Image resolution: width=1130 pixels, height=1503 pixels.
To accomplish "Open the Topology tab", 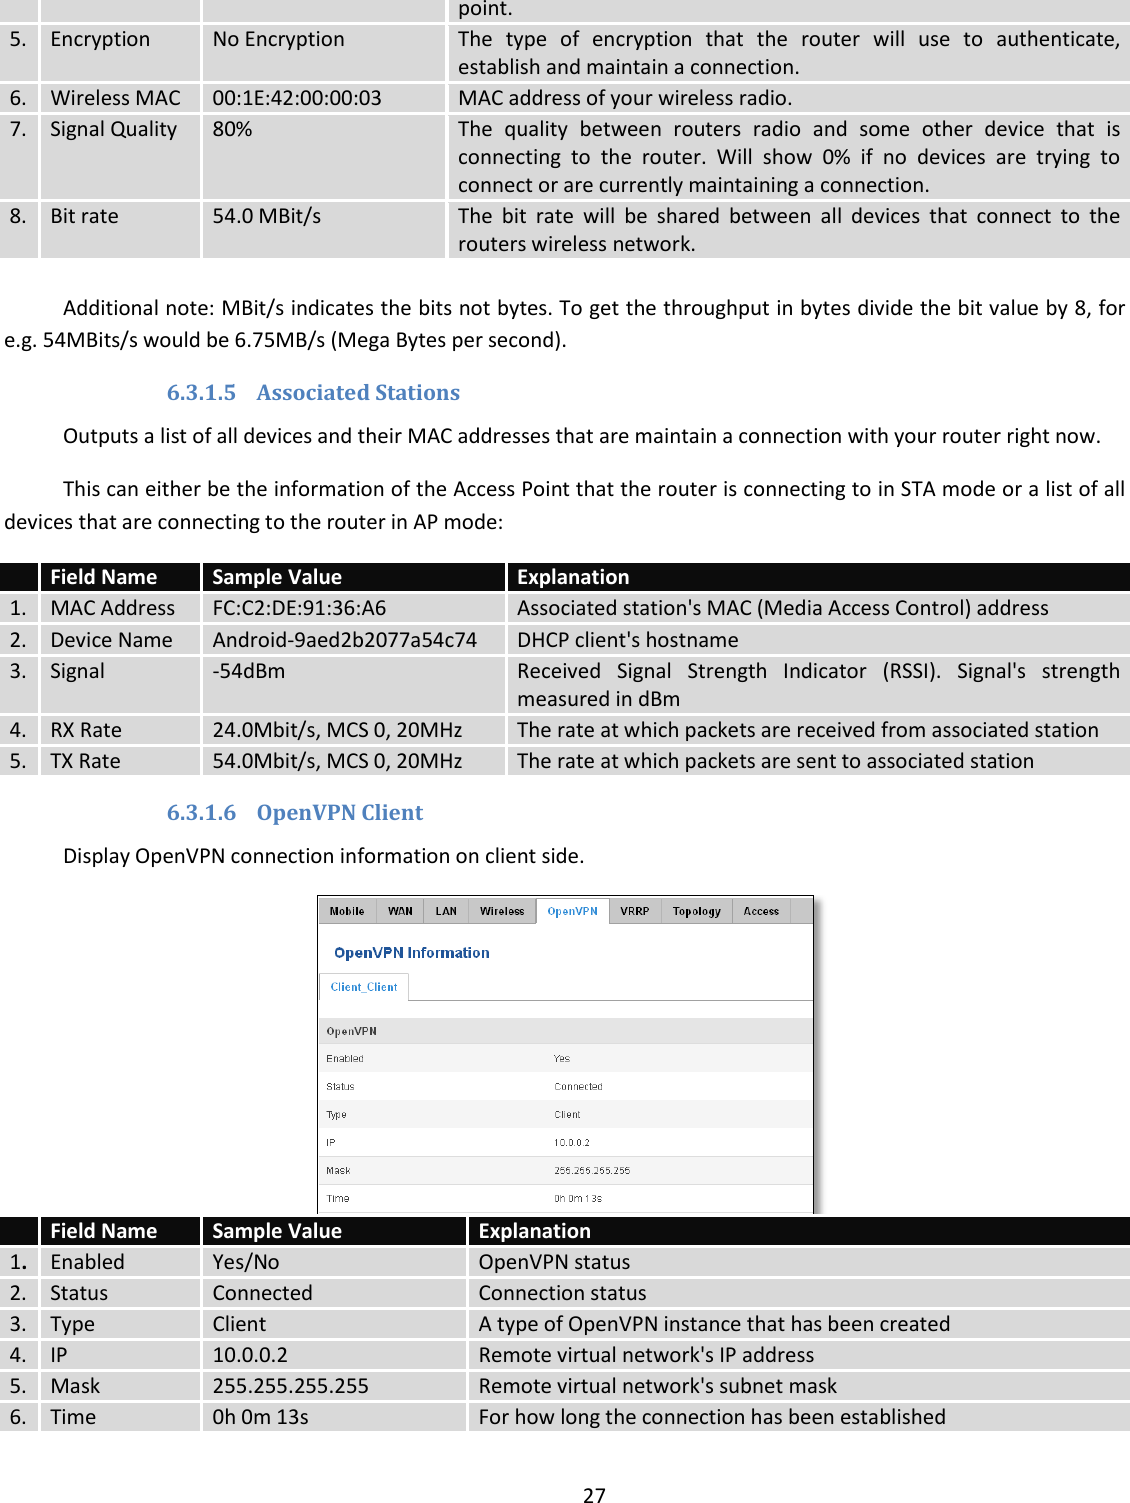I will pyautogui.click(x=696, y=911).
